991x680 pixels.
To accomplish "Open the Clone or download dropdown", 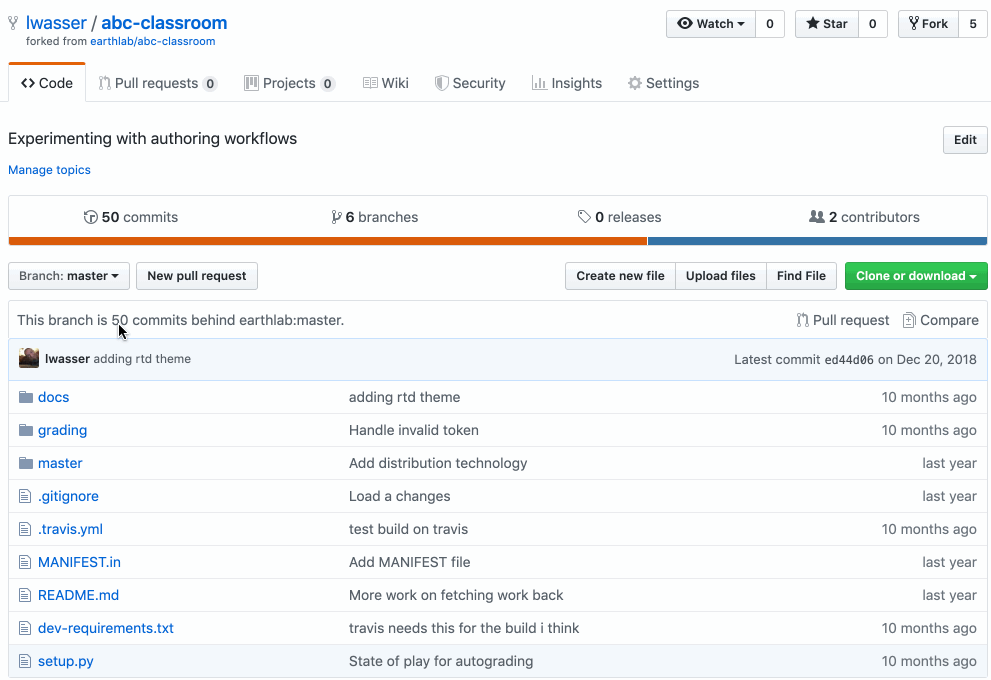I will pos(915,276).
